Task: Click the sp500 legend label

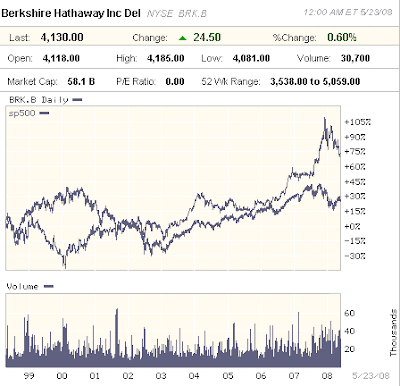Action: pos(22,113)
